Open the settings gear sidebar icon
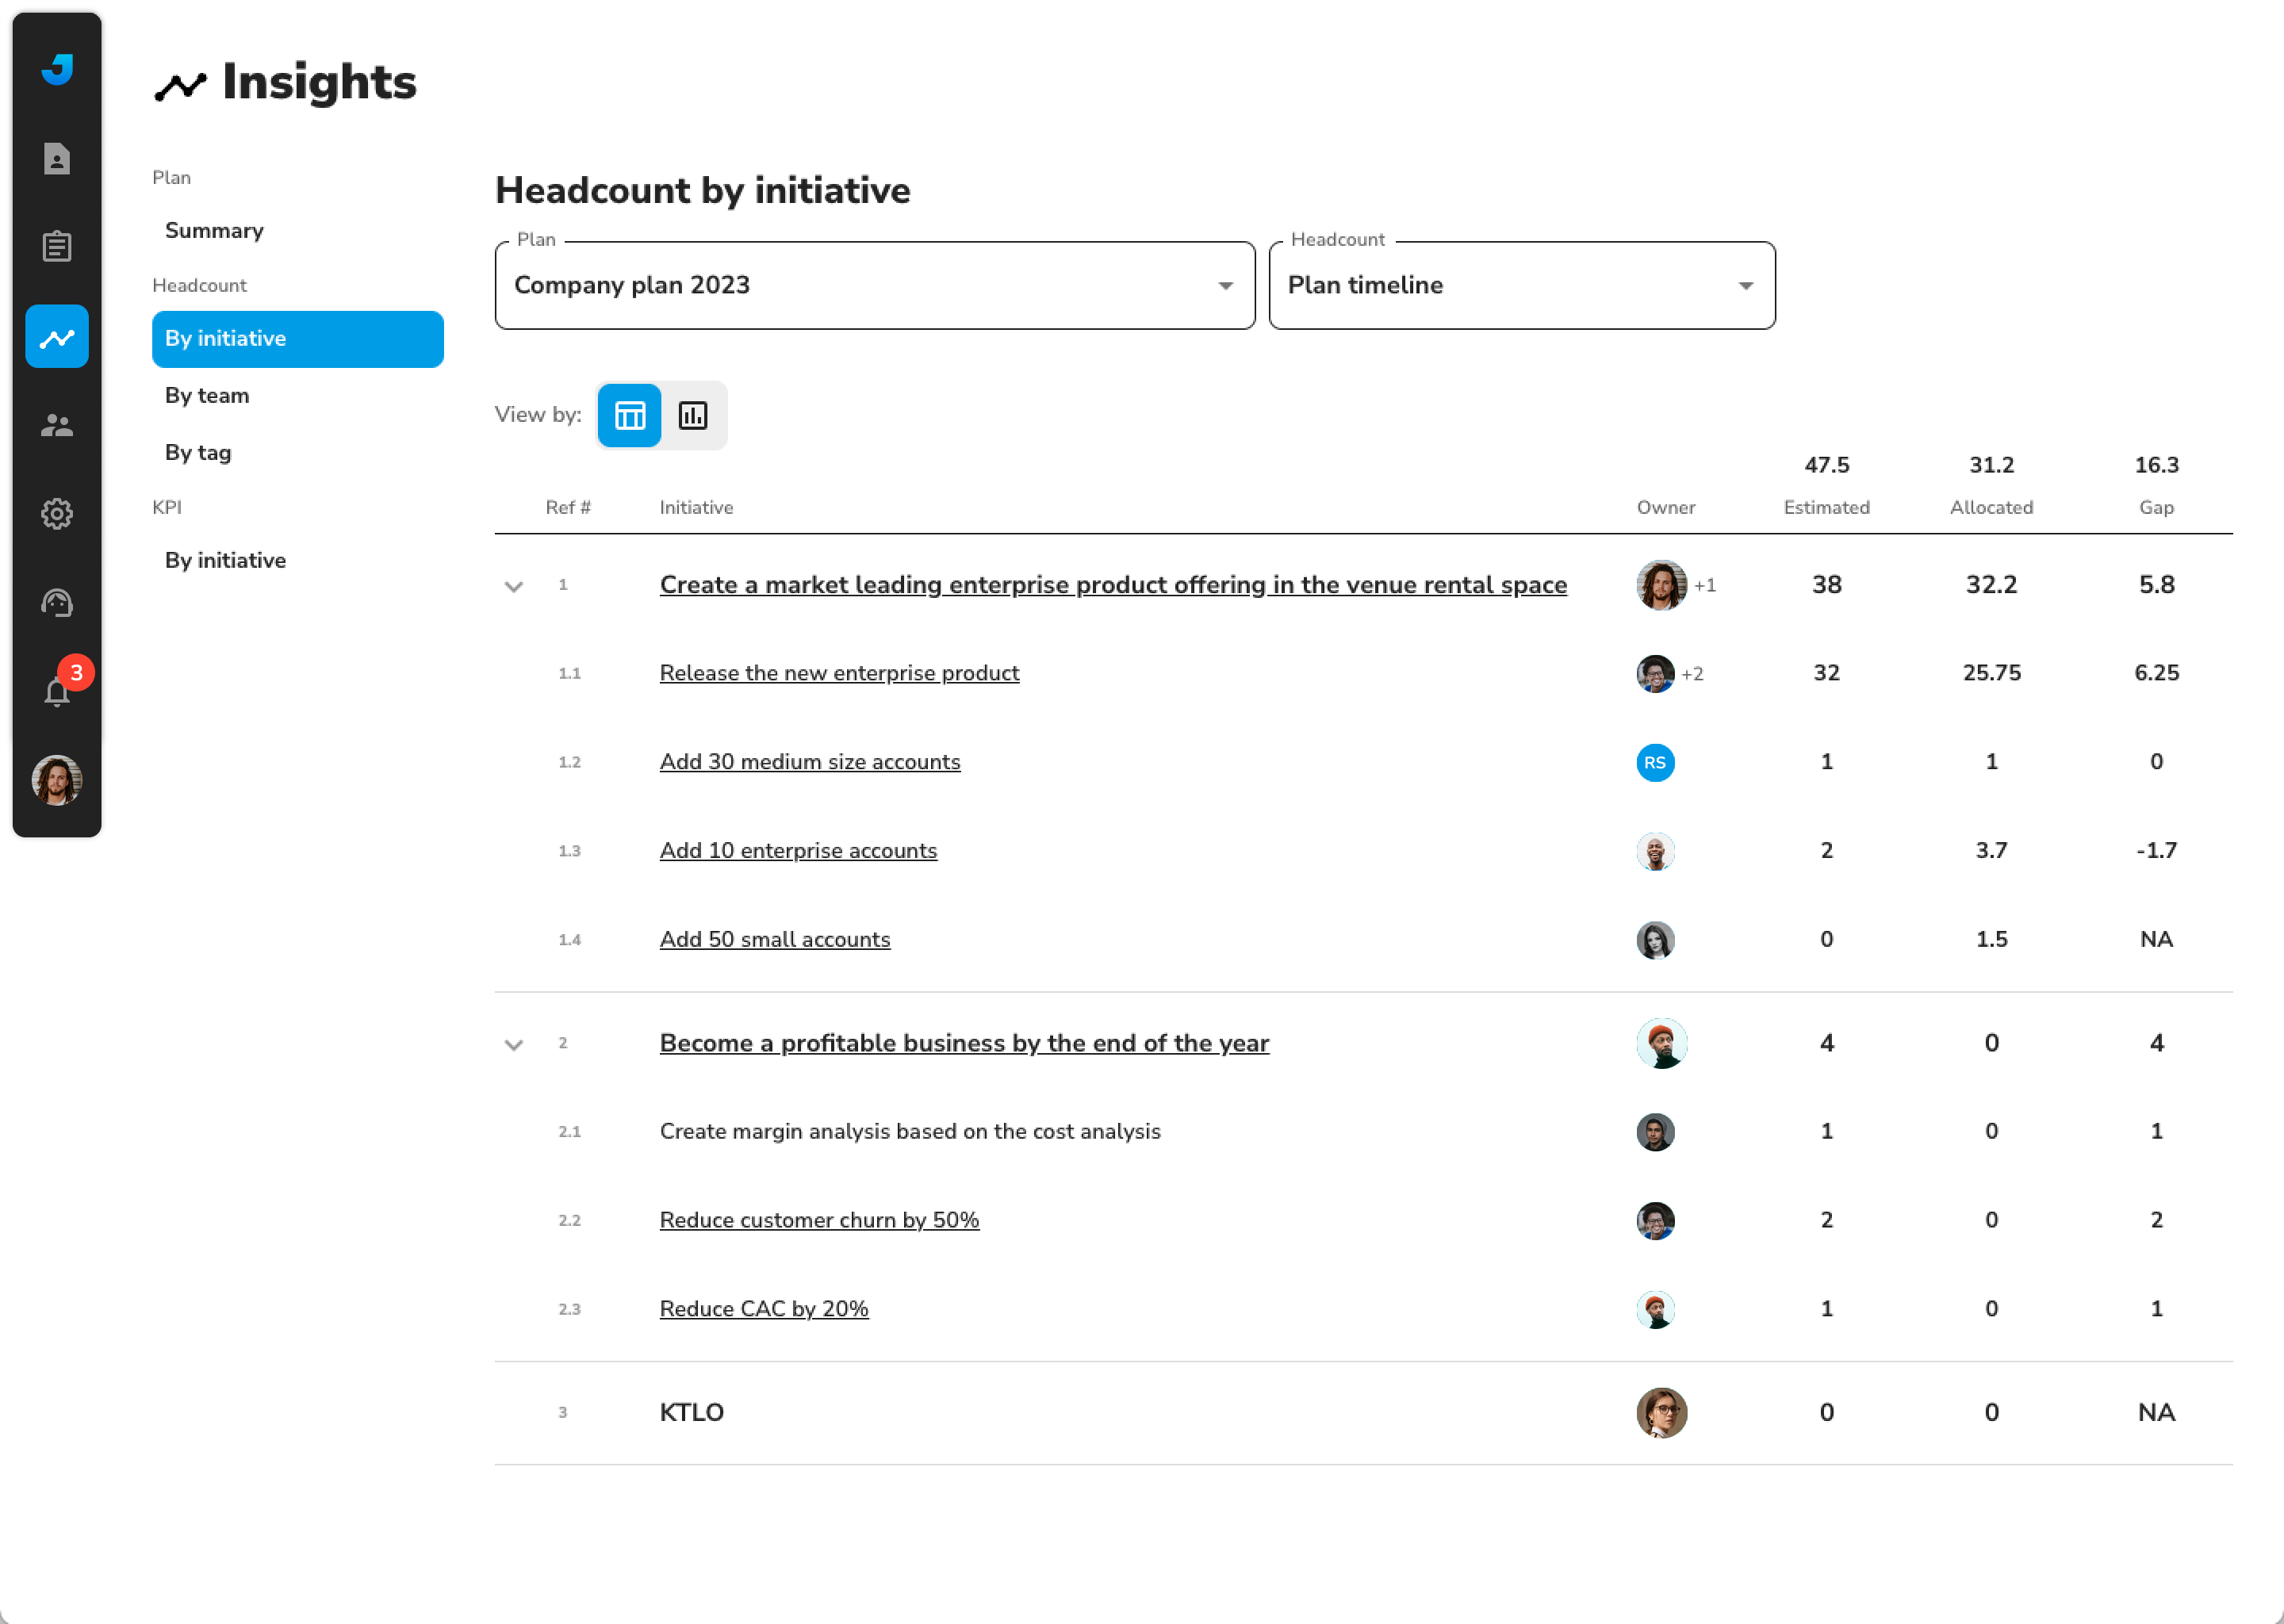2284x1624 pixels. (57, 514)
